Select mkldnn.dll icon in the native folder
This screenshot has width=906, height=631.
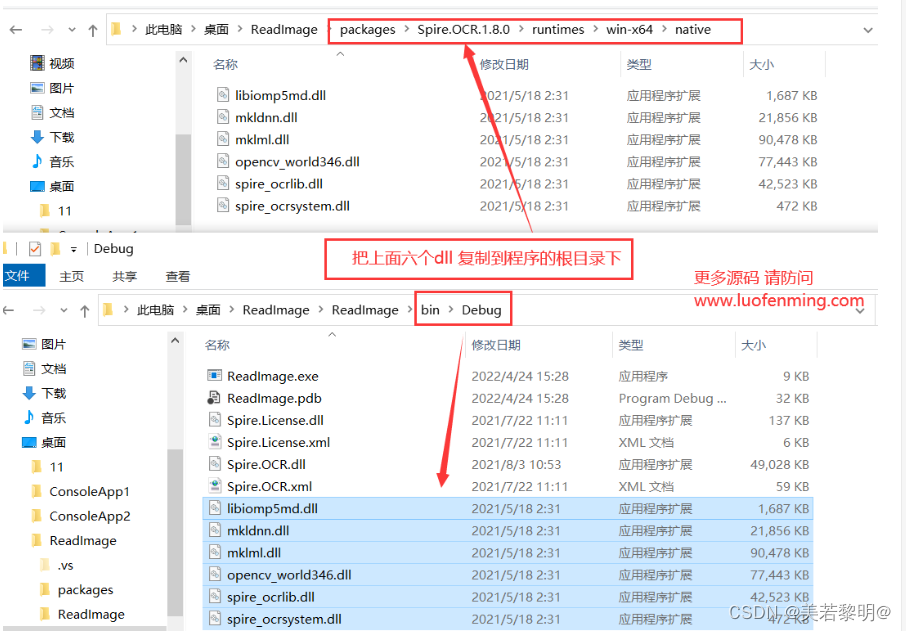click(x=223, y=117)
